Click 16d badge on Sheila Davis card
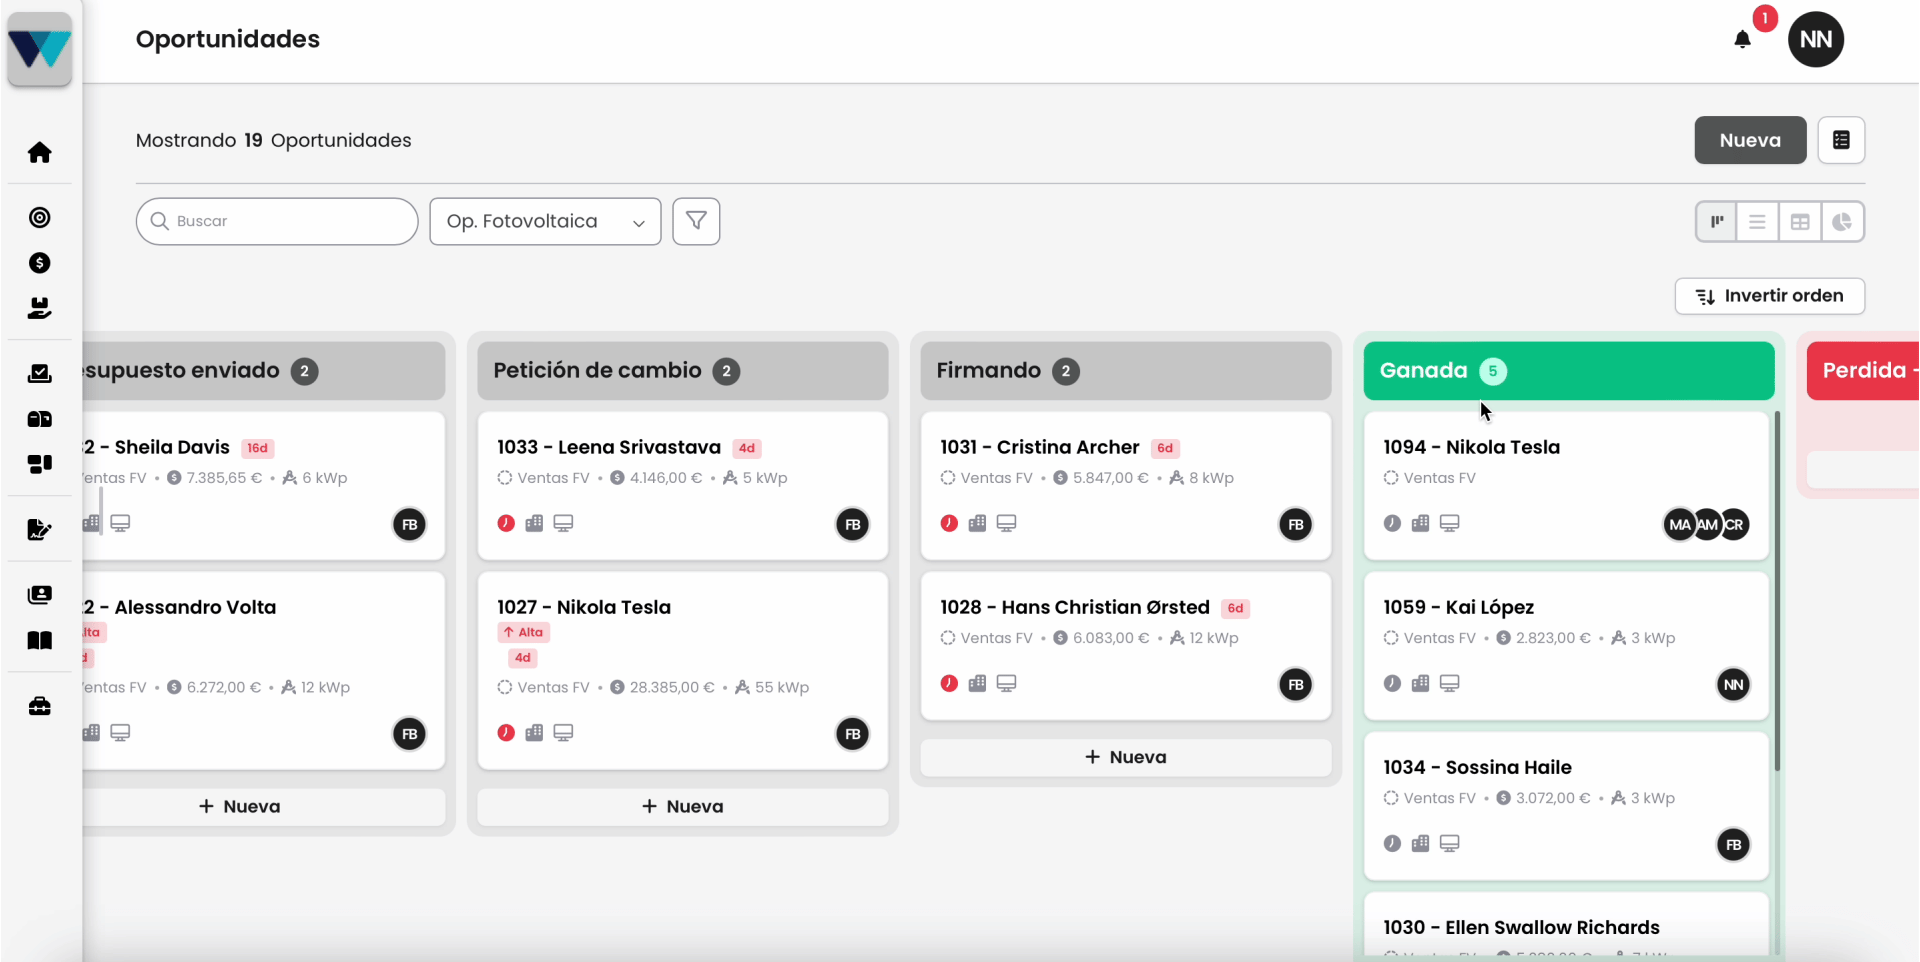 pyautogui.click(x=257, y=448)
